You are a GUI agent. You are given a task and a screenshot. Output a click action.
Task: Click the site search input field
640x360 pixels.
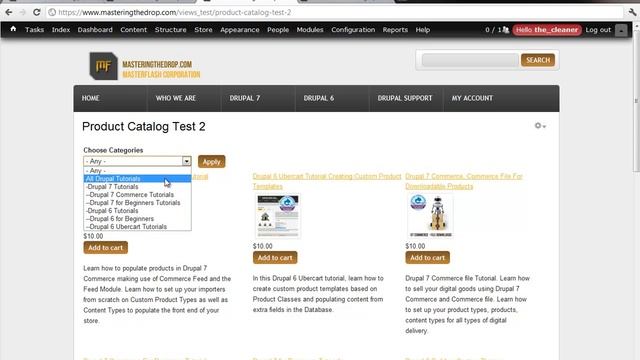pos(470,60)
